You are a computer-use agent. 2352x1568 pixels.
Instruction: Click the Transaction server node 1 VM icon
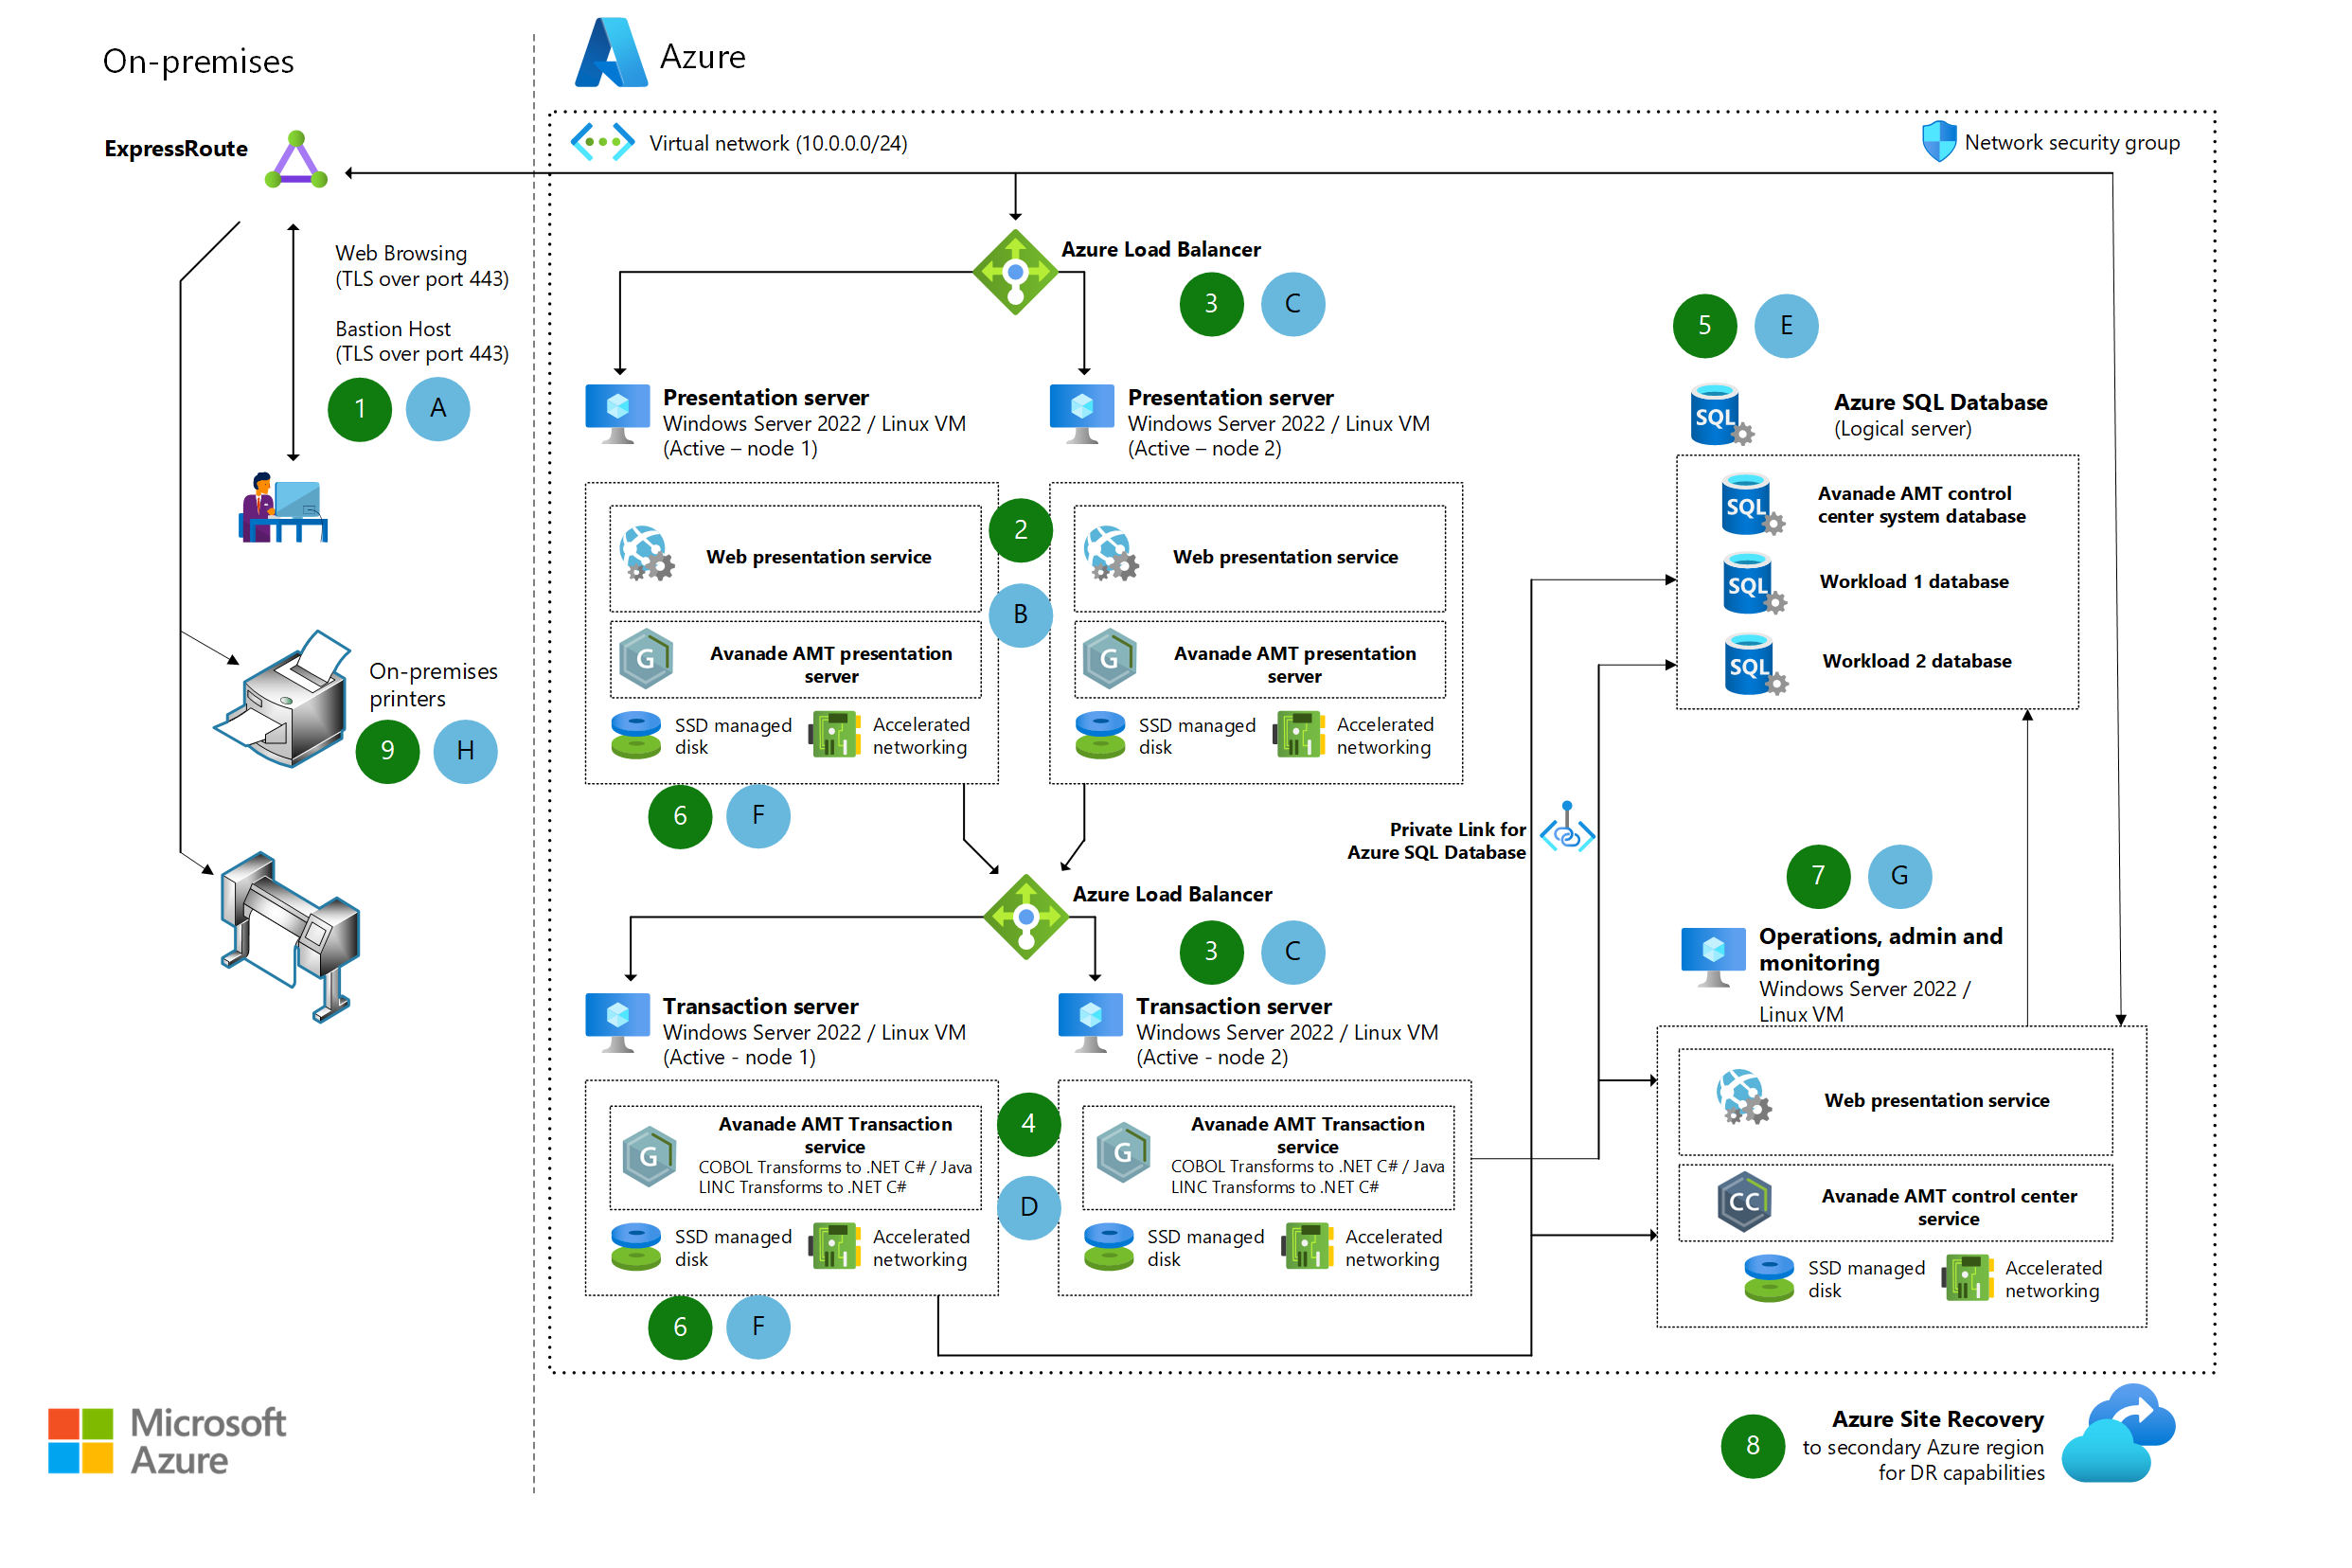coord(618,1023)
